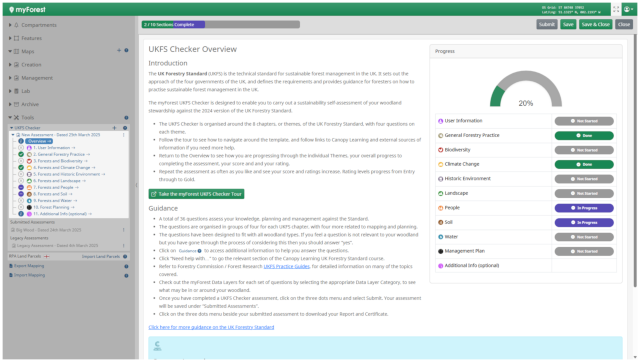Click Done badge for General Forestry Practice
Screen dimensions: 640x362
pyautogui.click(x=584, y=135)
